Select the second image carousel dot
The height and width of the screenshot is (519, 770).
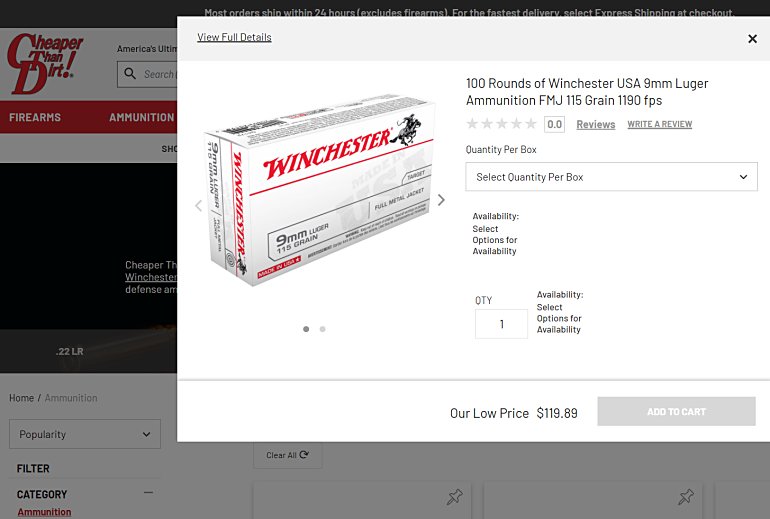323,329
